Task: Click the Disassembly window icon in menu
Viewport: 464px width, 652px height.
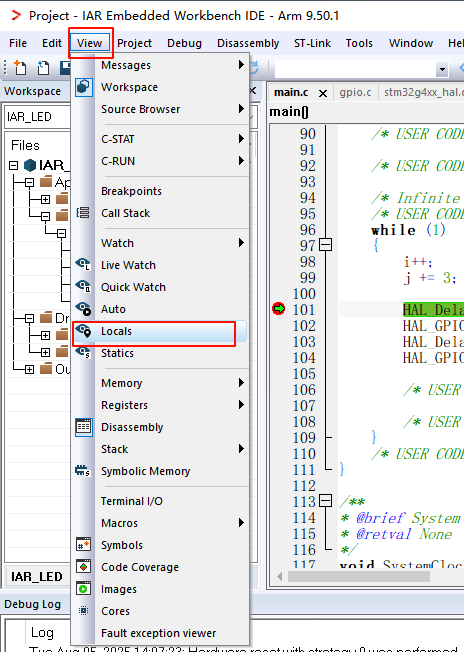Action: pyautogui.click(x=84, y=427)
